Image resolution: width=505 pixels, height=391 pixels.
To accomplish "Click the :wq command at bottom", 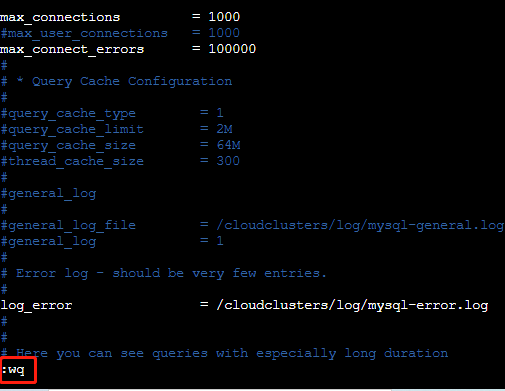I will pyautogui.click(x=13, y=370).
